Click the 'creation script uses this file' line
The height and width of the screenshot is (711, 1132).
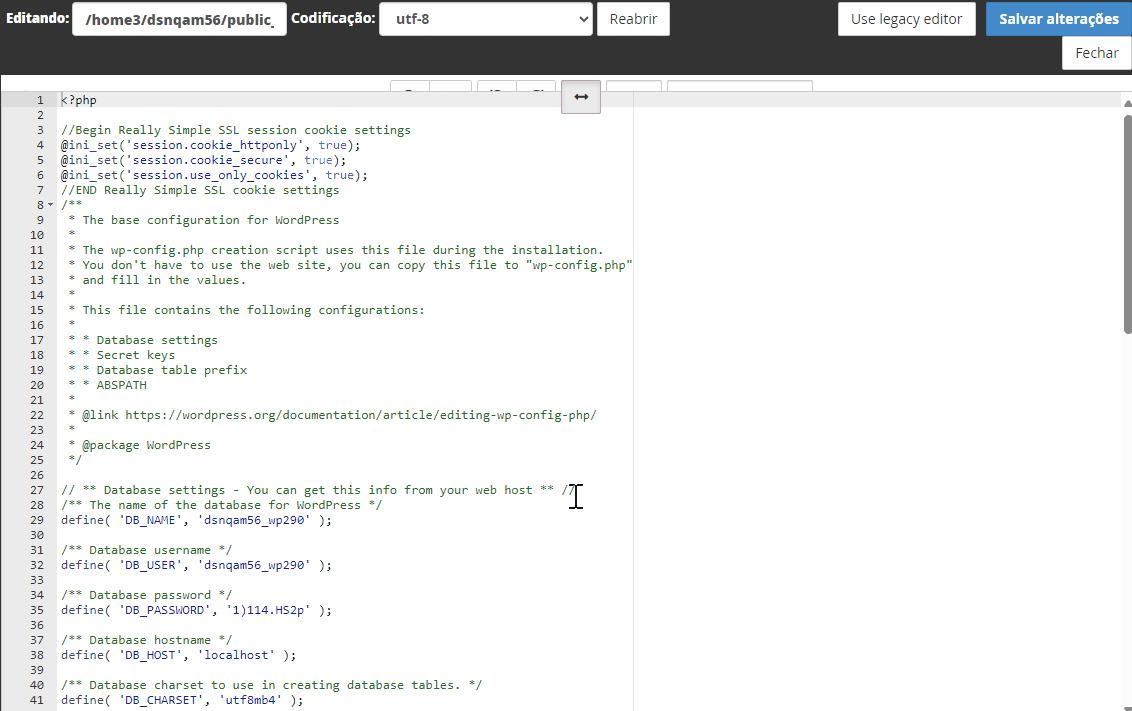336,250
